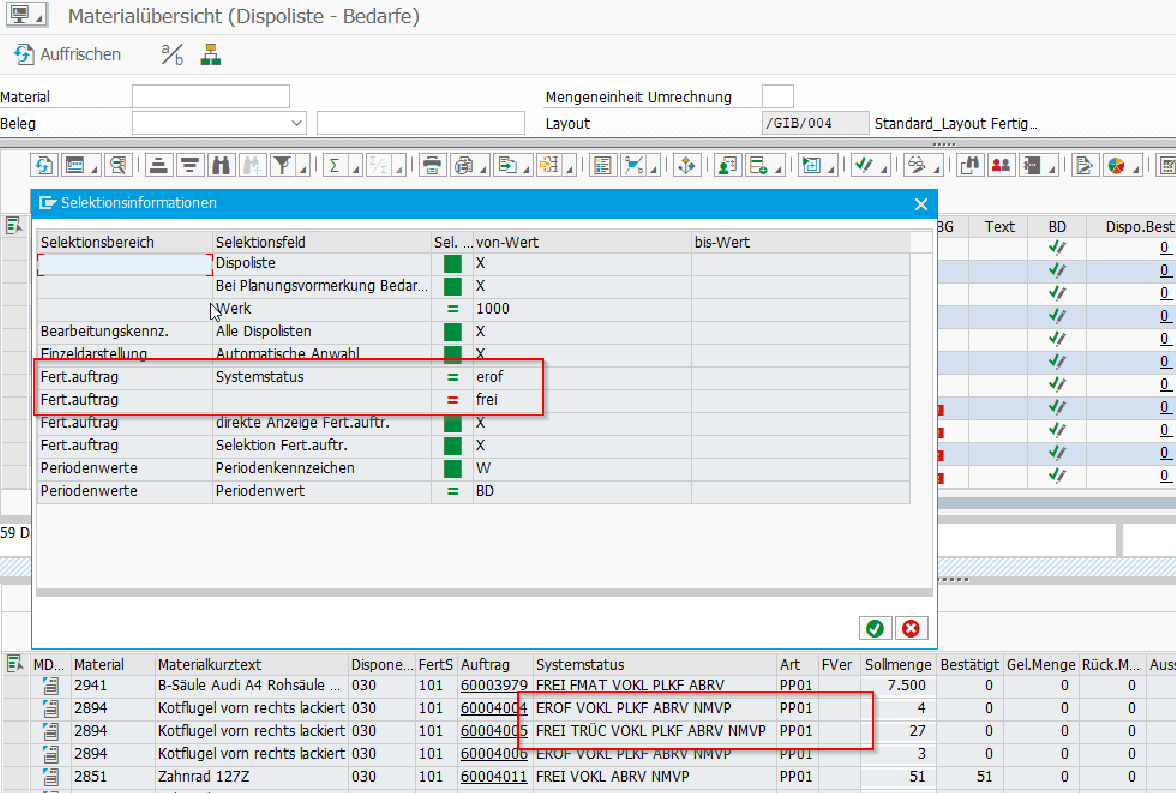Open order link 60003979

493,685
